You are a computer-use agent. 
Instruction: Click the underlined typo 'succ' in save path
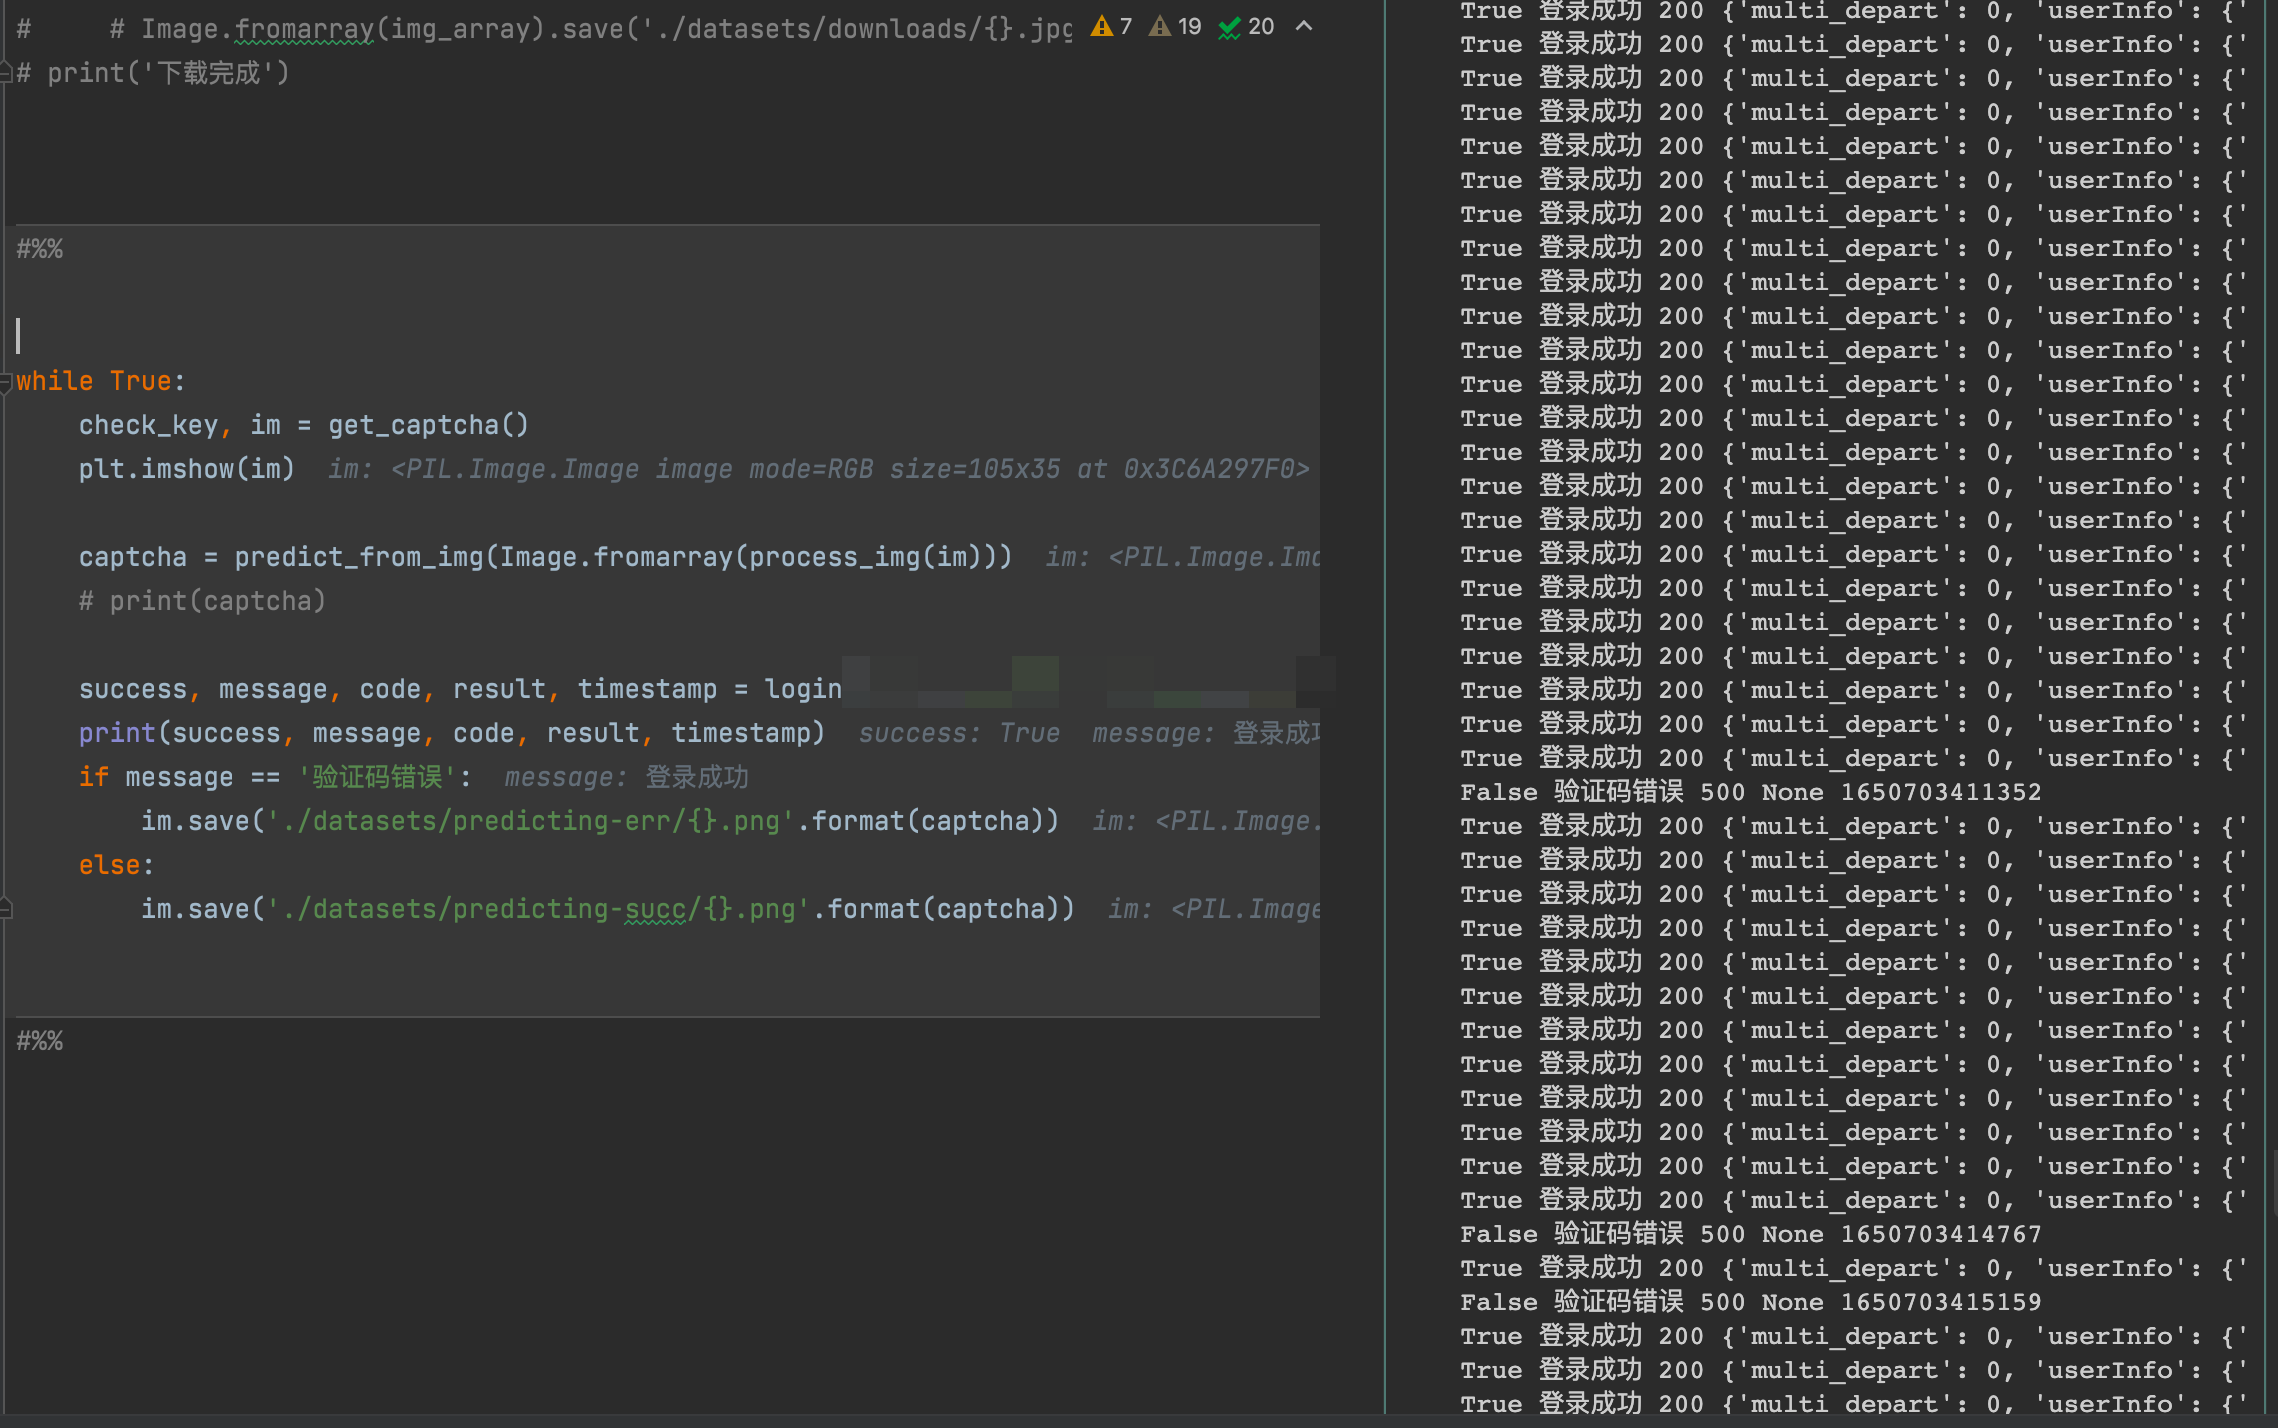[x=655, y=909]
